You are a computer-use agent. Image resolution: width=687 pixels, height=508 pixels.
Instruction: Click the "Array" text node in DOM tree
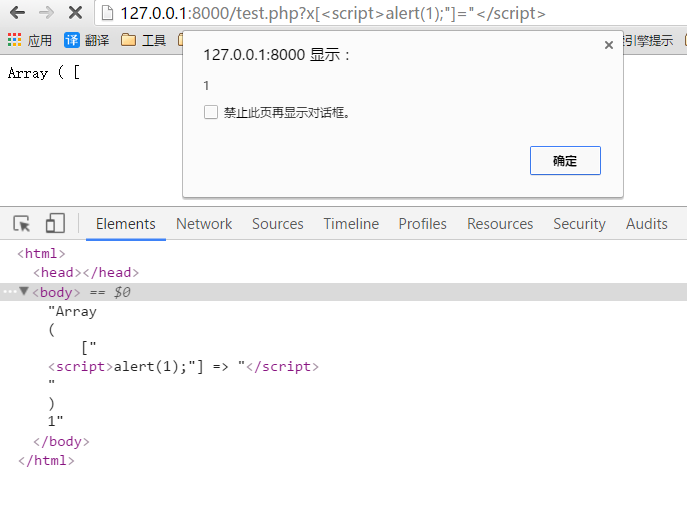point(72,312)
